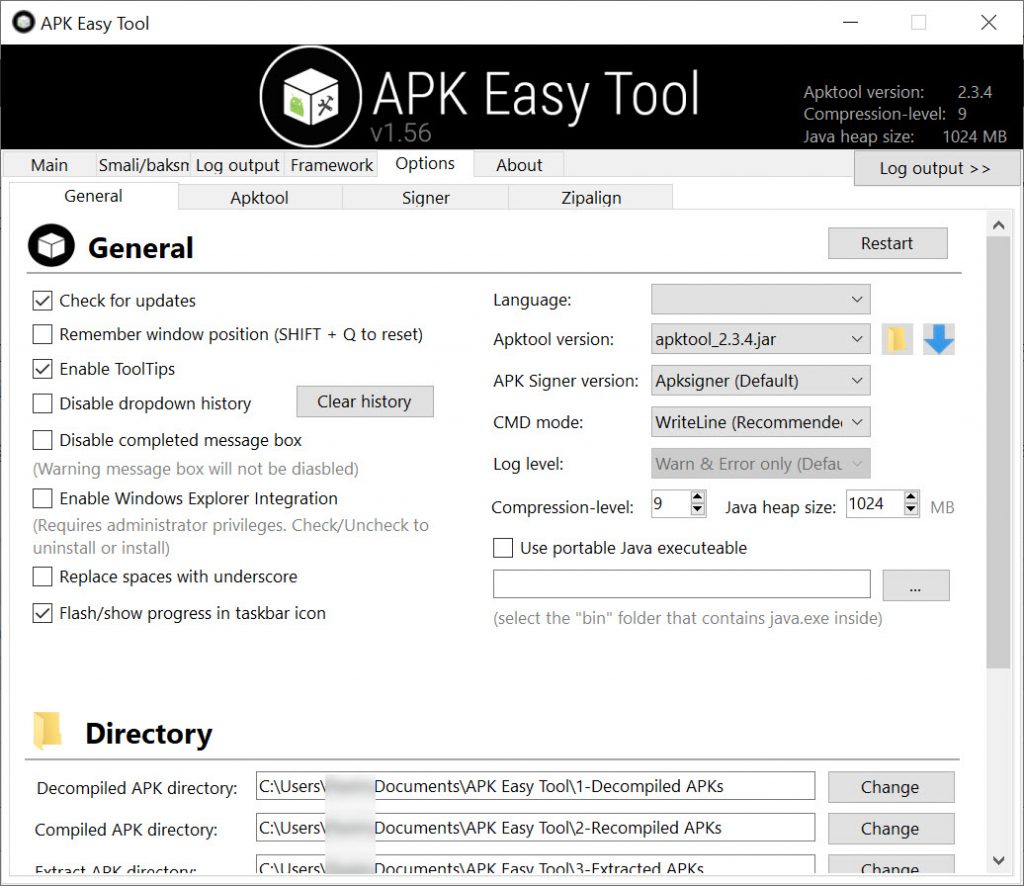Open the Signer options tab

click(425, 198)
